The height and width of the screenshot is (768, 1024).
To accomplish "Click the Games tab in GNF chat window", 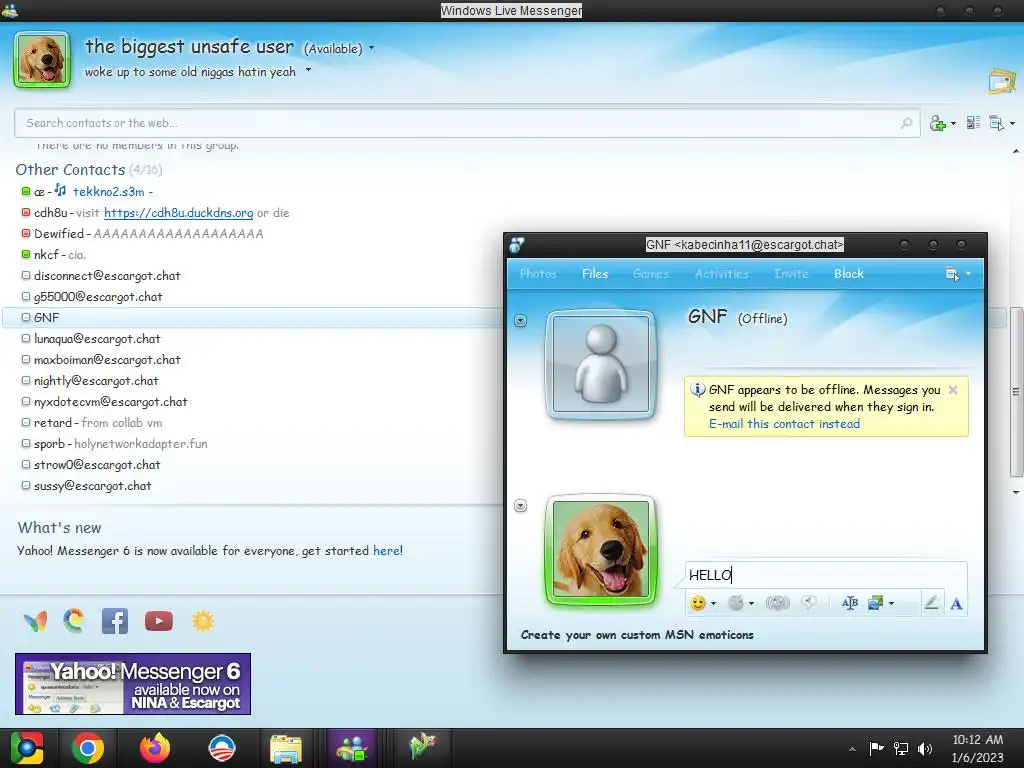I will [x=651, y=274].
